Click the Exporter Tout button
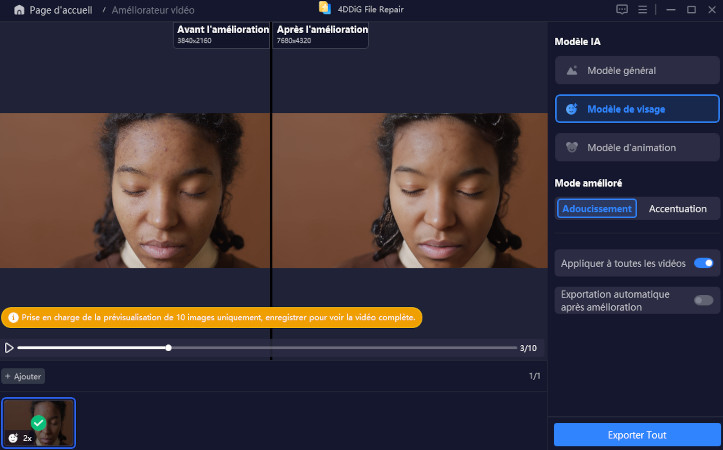Image resolution: width=723 pixels, height=450 pixels. click(637, 435)
